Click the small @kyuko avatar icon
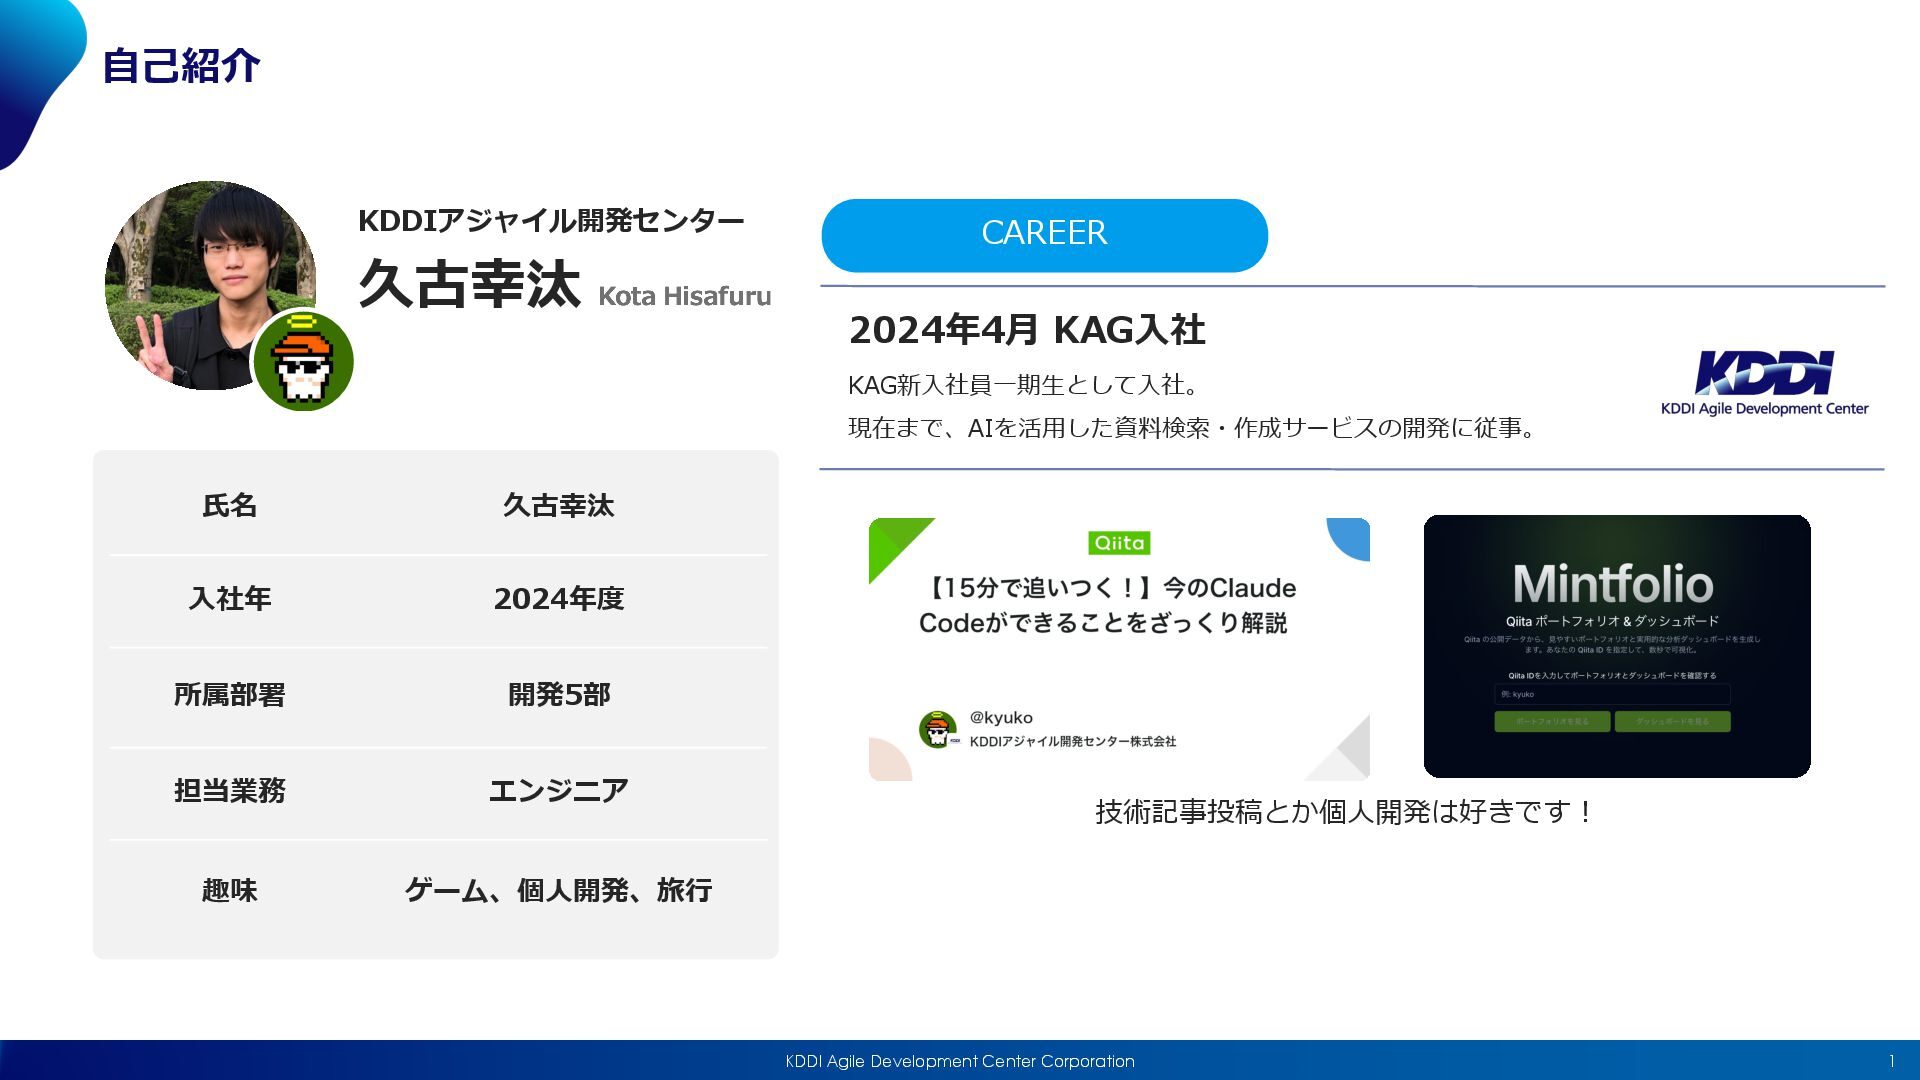Image resolution: width=1920 pixels, height=1080 pixels. coord(937,729)
